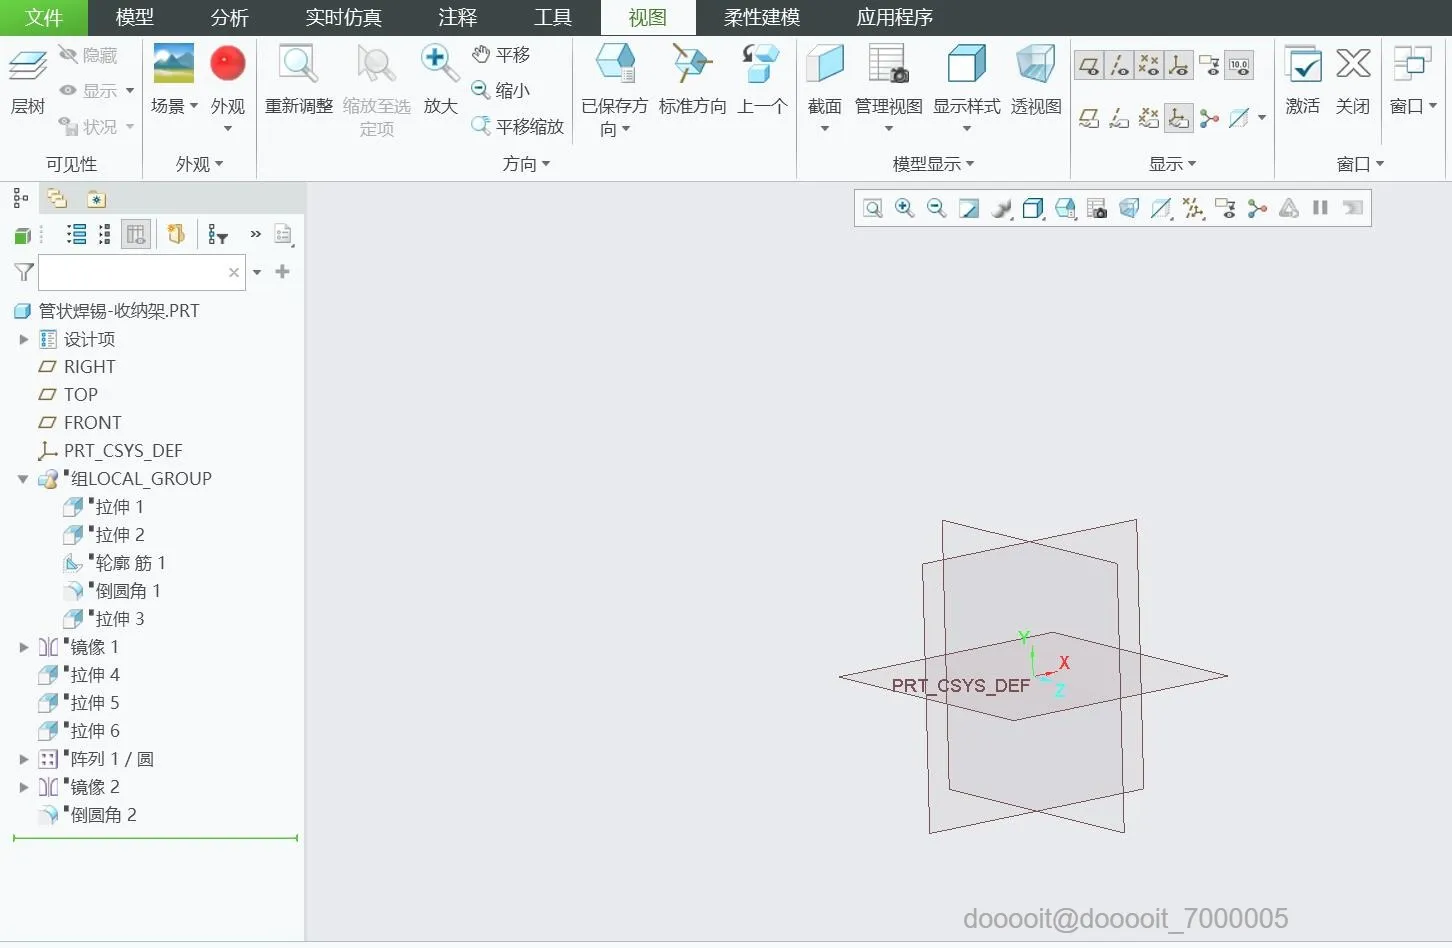Open the model tree tab icon
This screenshot has height=948, width=1452.
(x=20, y=198)
